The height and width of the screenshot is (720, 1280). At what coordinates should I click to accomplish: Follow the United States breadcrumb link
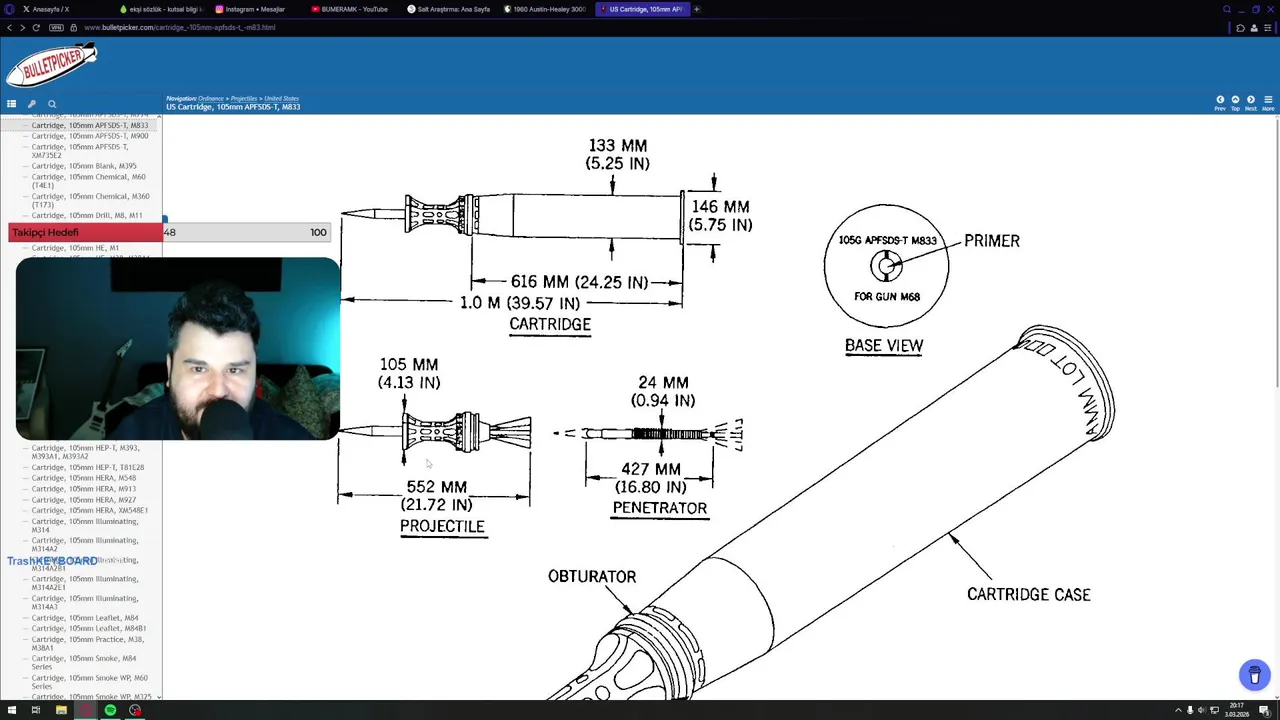(281, 99)
